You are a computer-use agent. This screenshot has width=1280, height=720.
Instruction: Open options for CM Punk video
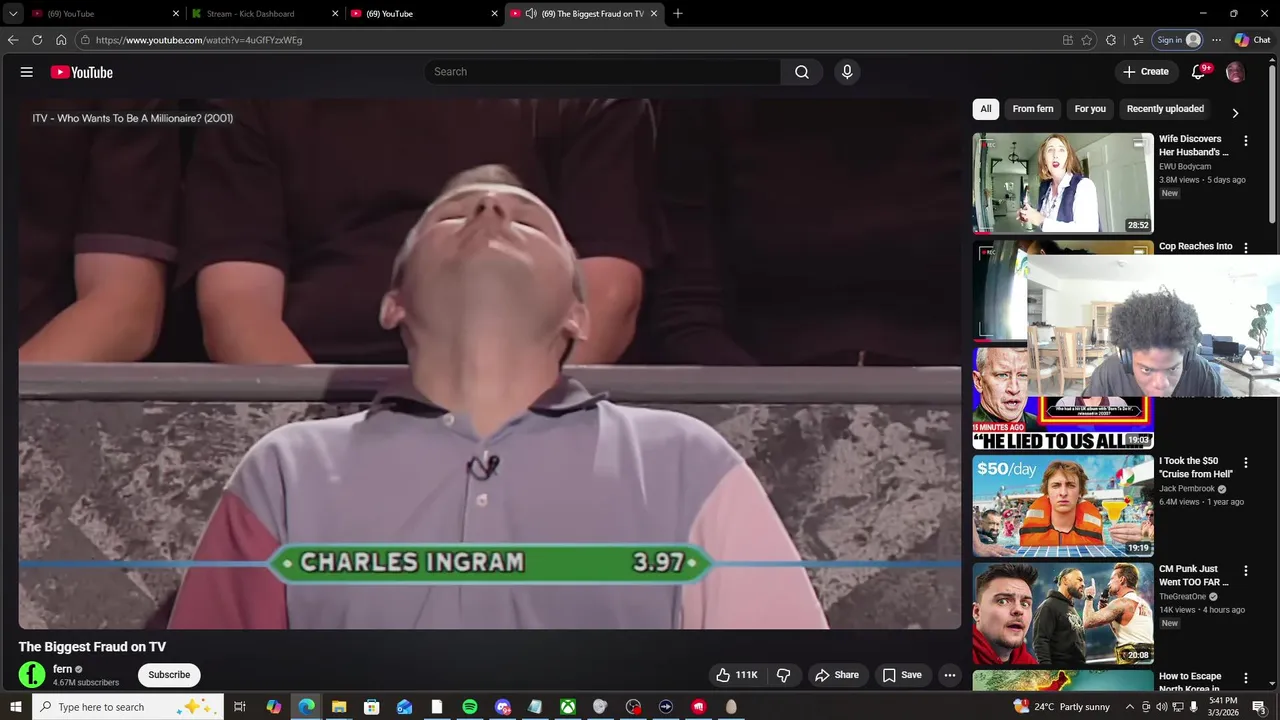tap(1246, 570)
